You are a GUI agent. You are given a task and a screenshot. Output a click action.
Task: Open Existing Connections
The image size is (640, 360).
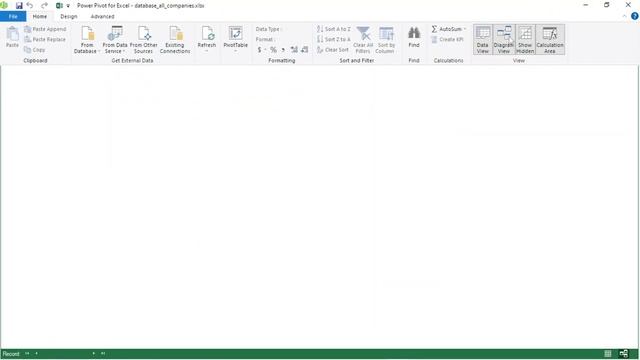tap(175, 40)
